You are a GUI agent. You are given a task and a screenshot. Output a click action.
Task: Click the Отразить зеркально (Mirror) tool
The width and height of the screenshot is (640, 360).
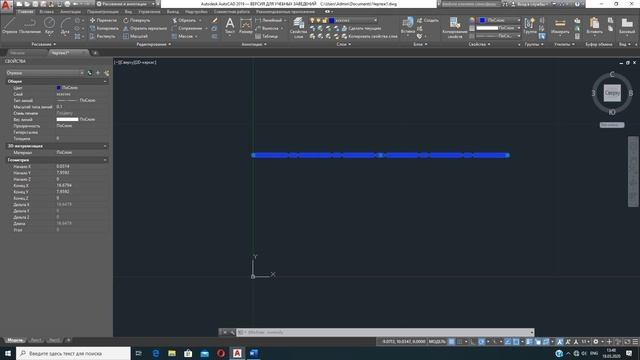145,28
